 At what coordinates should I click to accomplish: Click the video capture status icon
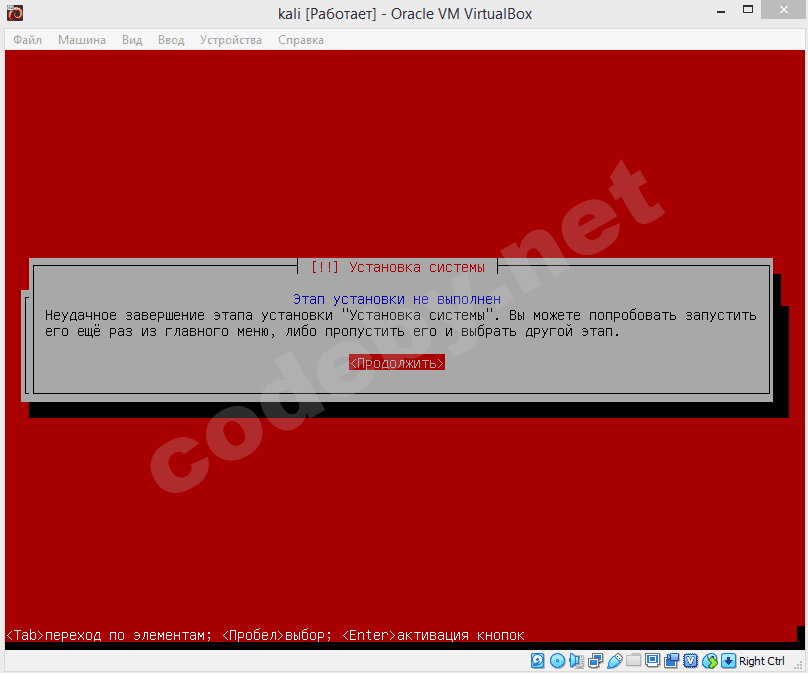671,661
